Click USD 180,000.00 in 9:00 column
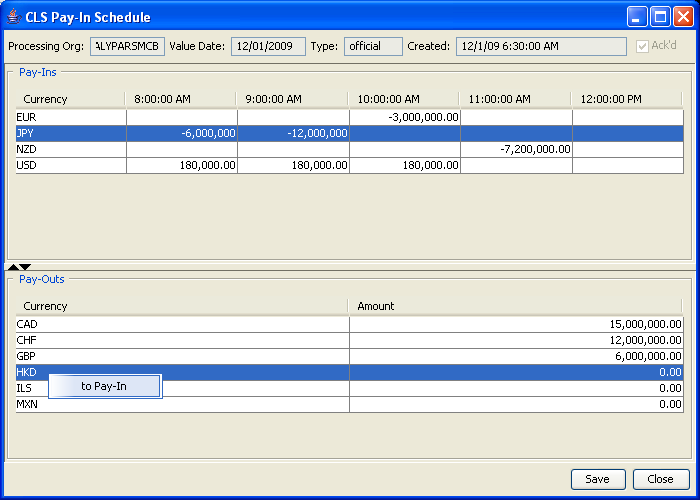Viewport: 700px width, 500px height. pyautogui.click(x=320, y=166)
